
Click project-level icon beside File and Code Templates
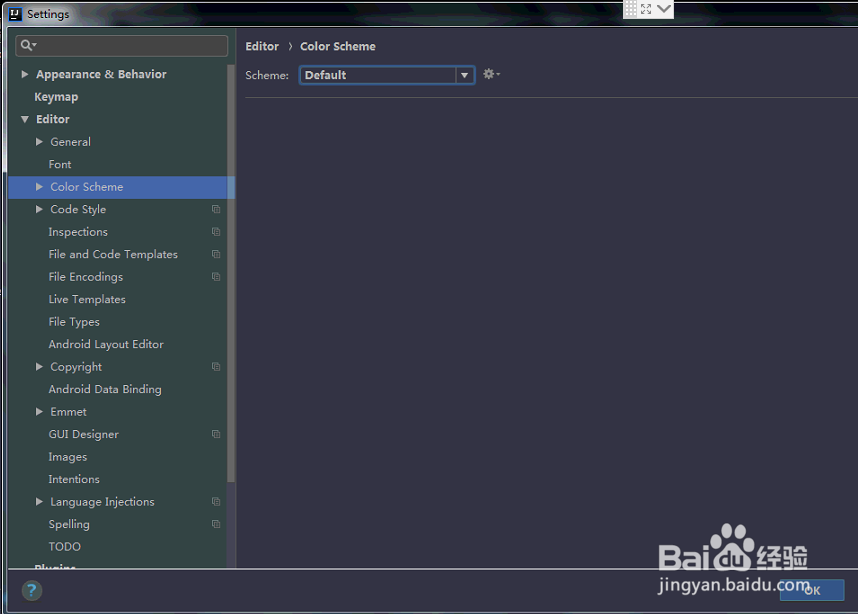click(x=216, y=254)
